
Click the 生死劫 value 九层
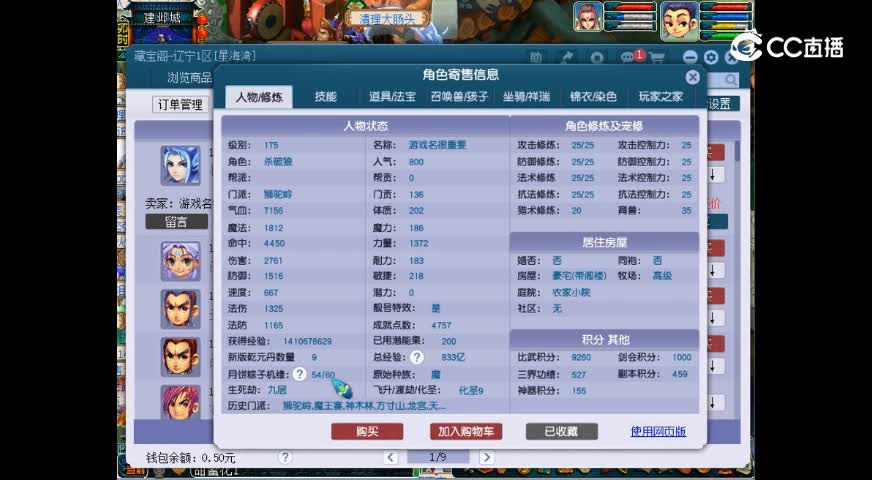(x=277, y=390)
